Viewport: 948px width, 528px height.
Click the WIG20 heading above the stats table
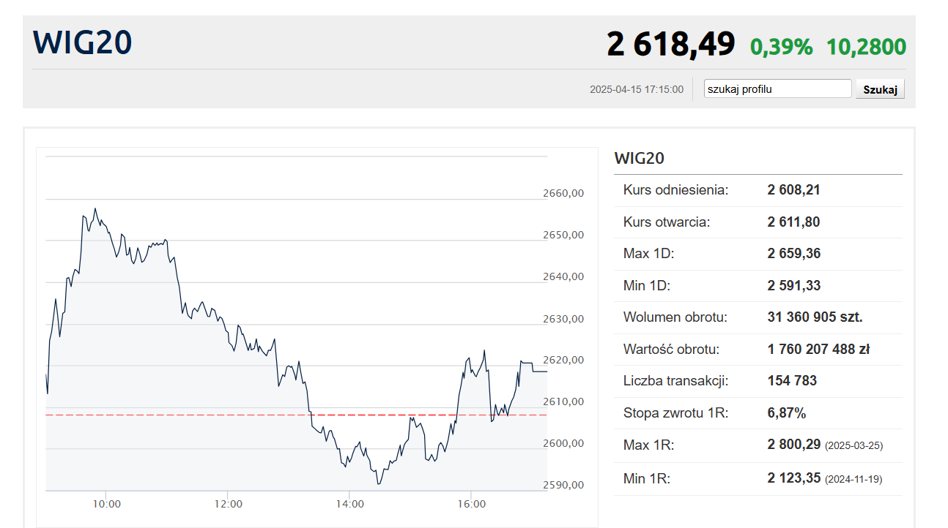[639, 158]
